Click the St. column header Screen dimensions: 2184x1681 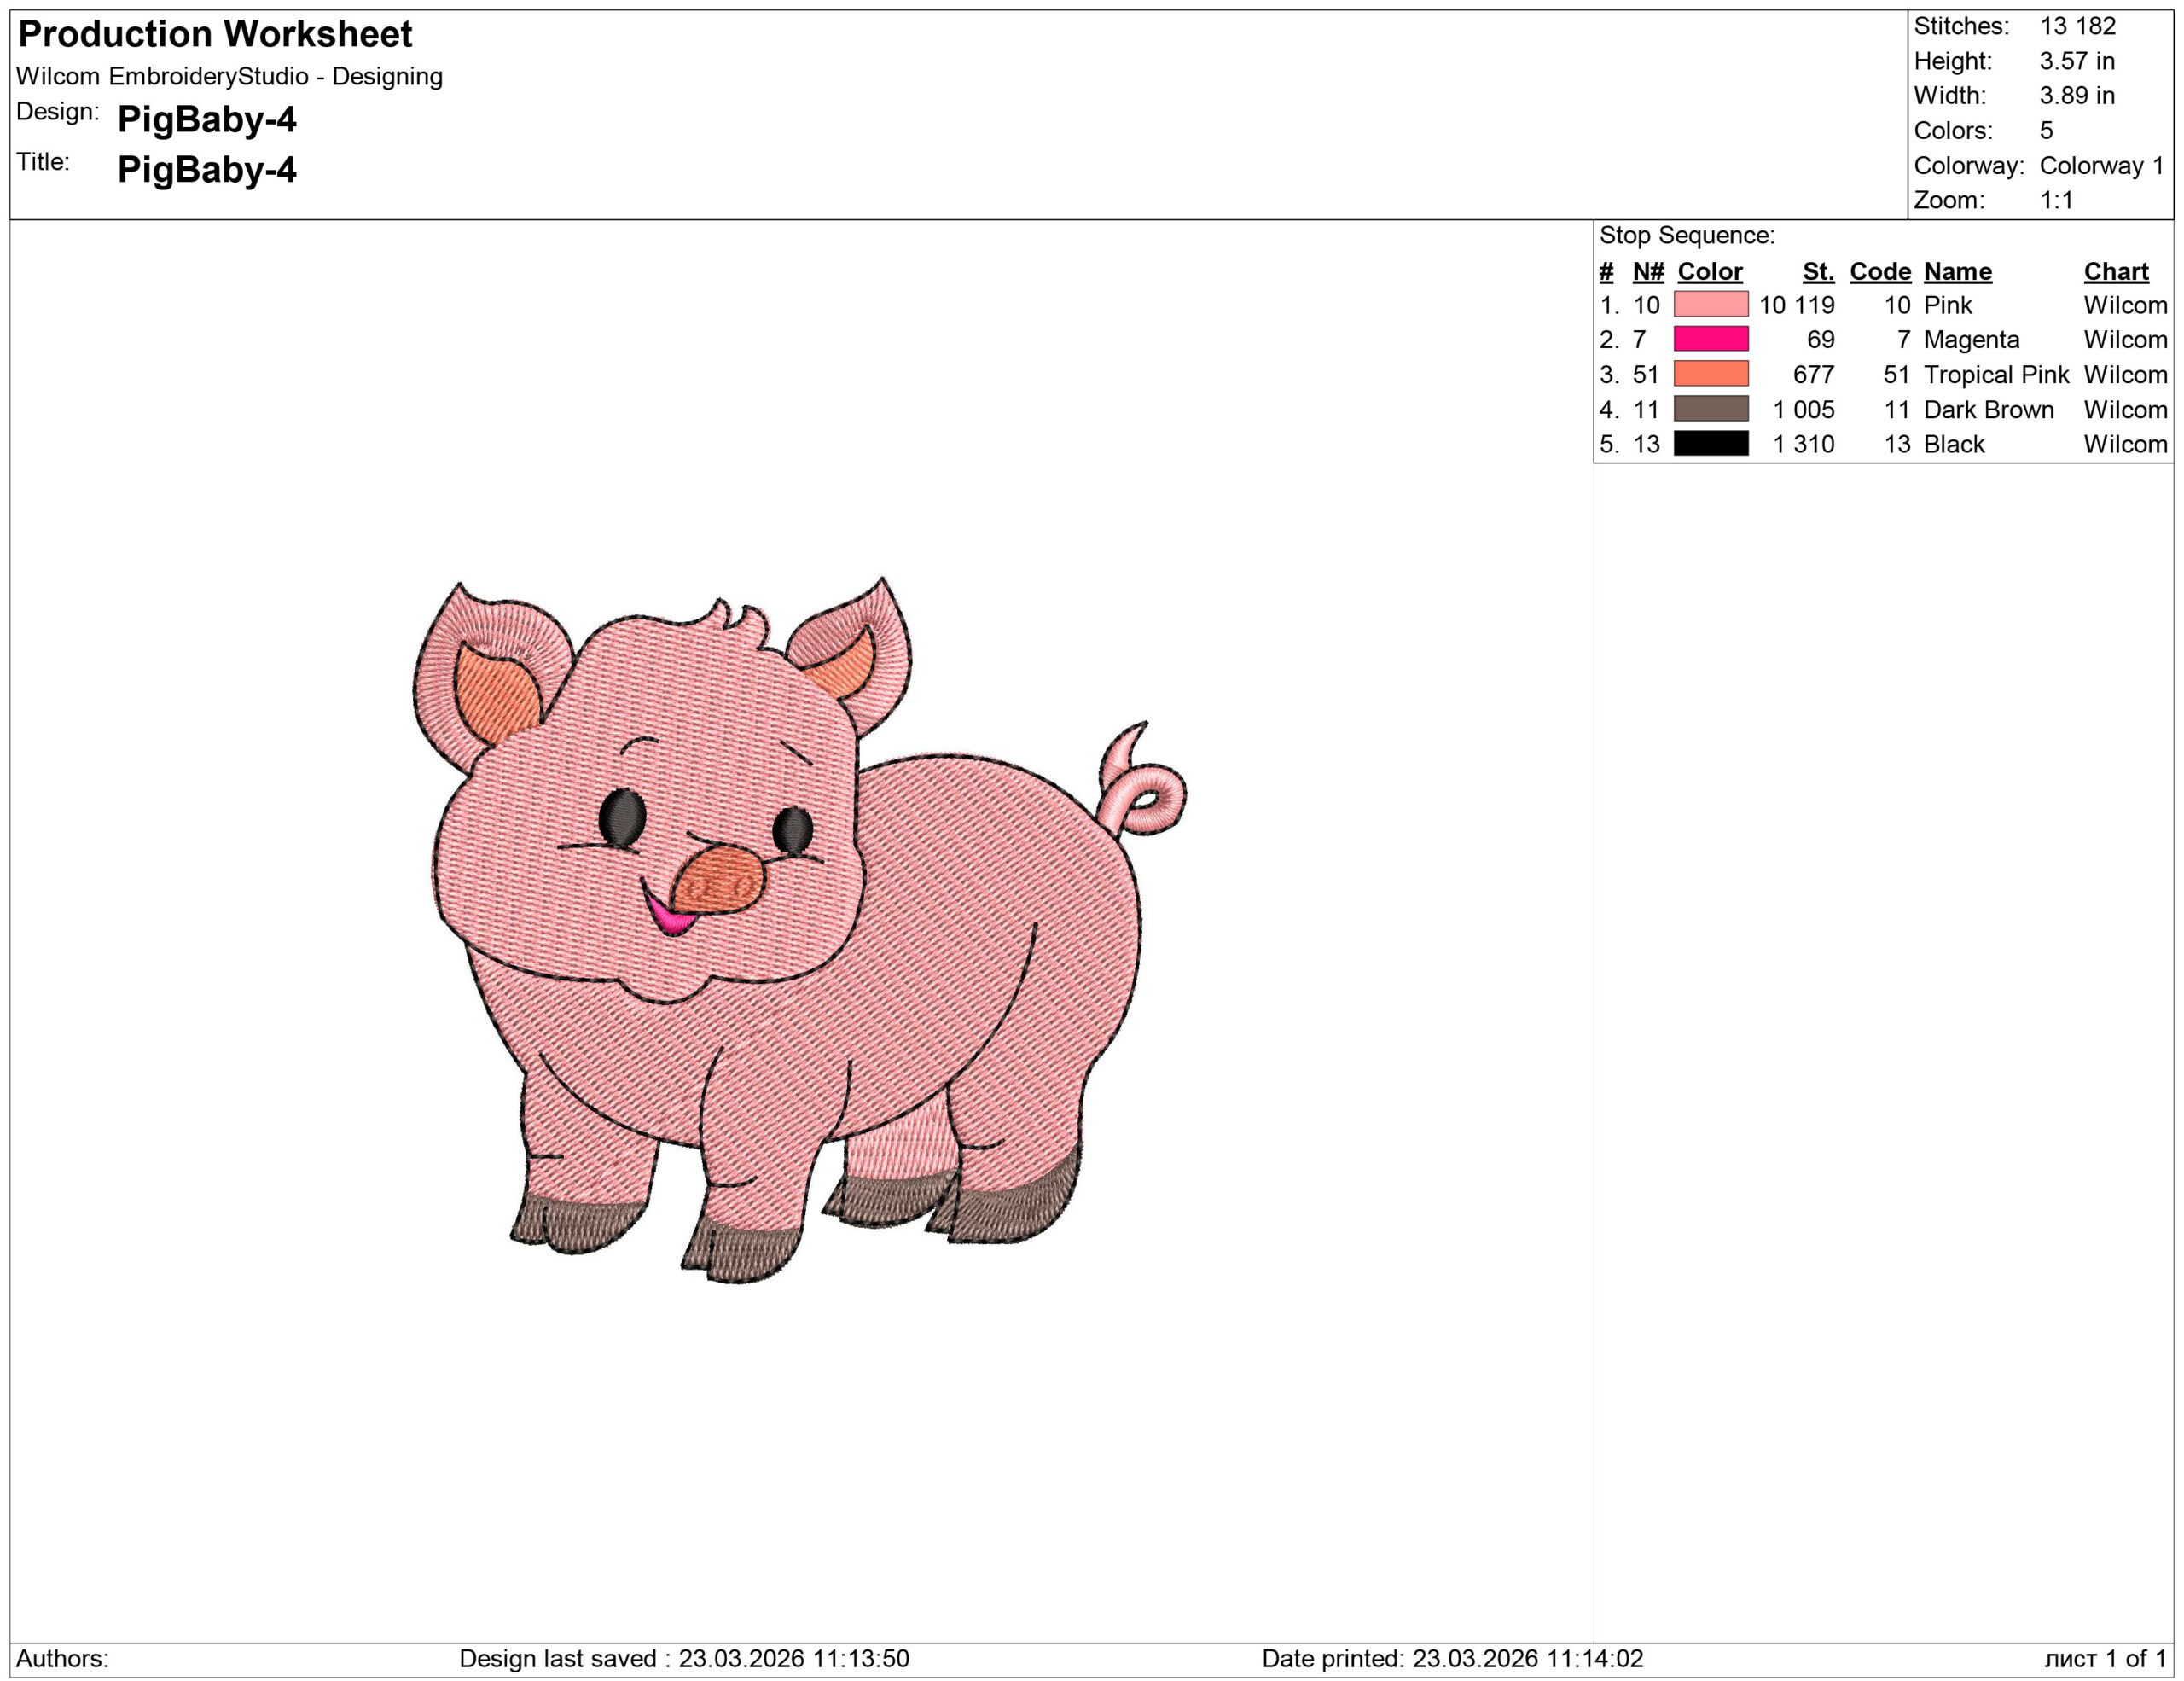(x=1817, y=271)
